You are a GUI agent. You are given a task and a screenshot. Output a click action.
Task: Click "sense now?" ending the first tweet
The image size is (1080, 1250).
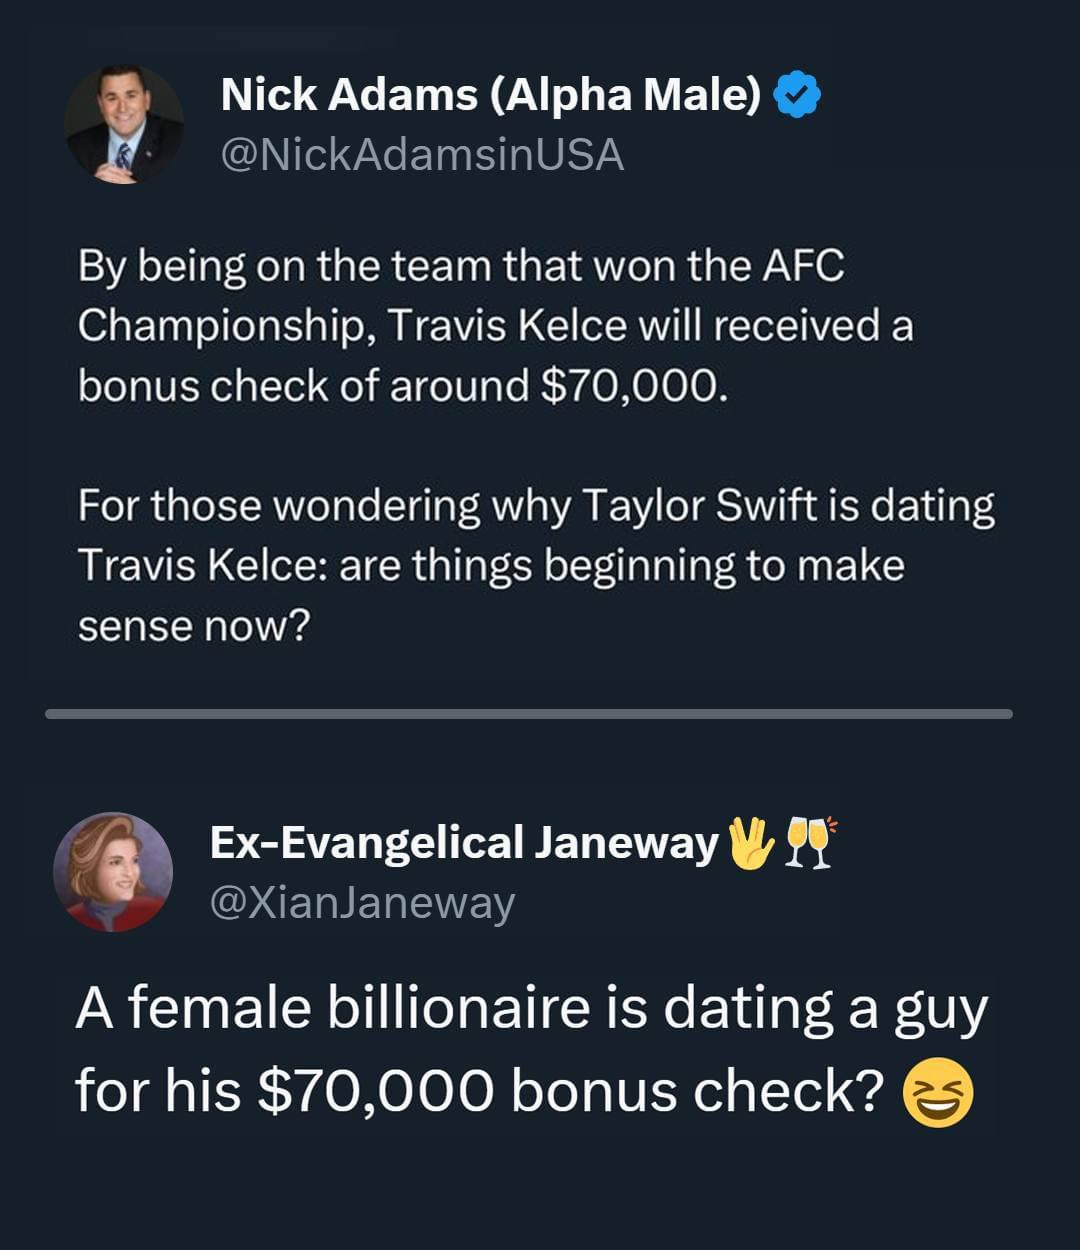(x=194, y=626)
